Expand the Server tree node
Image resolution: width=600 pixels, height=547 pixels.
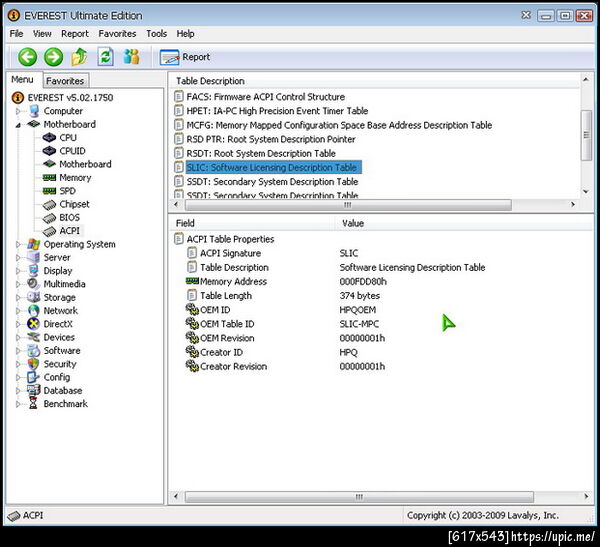[18, 258]
